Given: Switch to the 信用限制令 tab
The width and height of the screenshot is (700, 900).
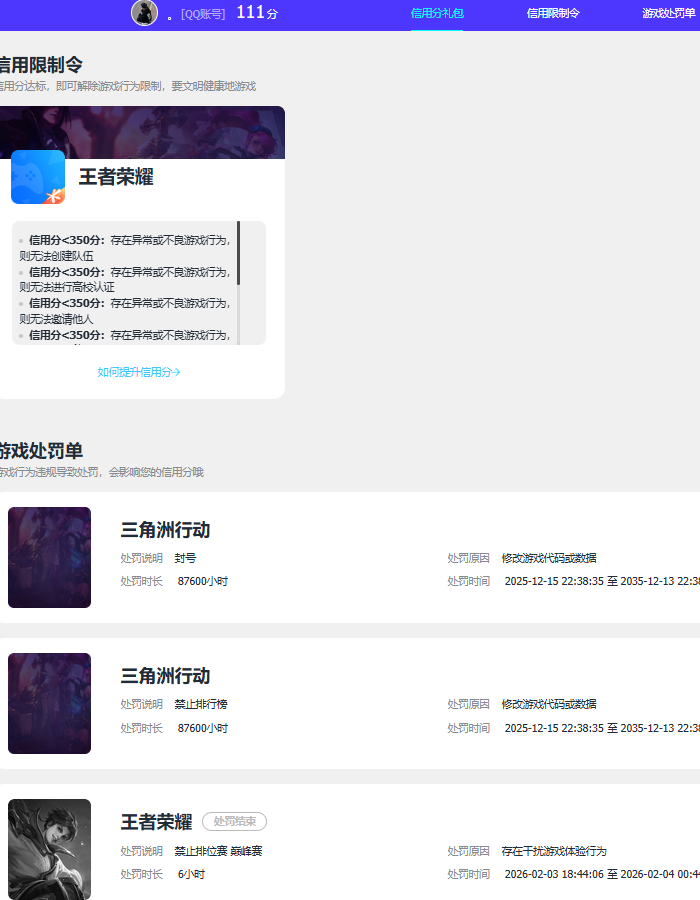Looking at the screenshot, I should tap(553, 13).
